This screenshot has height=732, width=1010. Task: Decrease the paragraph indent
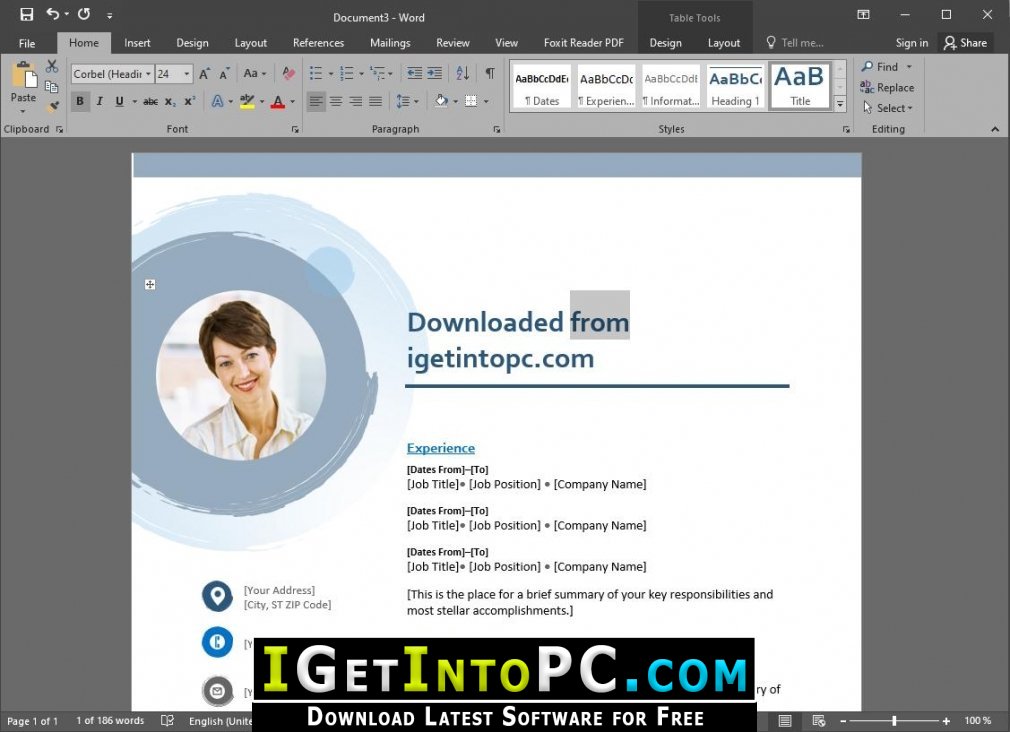(x=415, y=73)
